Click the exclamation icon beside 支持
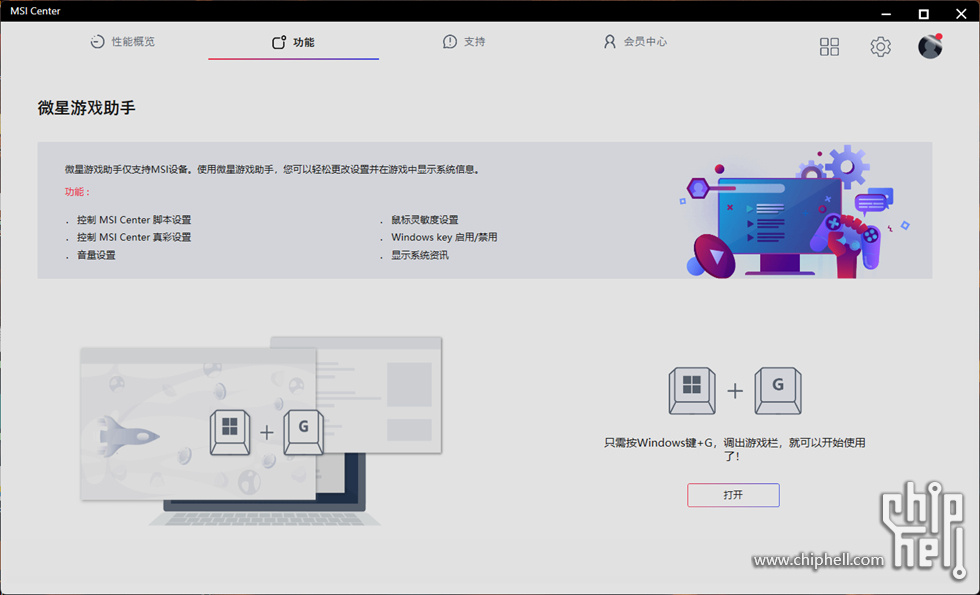This screenshot has width=980, height=595. [x=450, y=42]
